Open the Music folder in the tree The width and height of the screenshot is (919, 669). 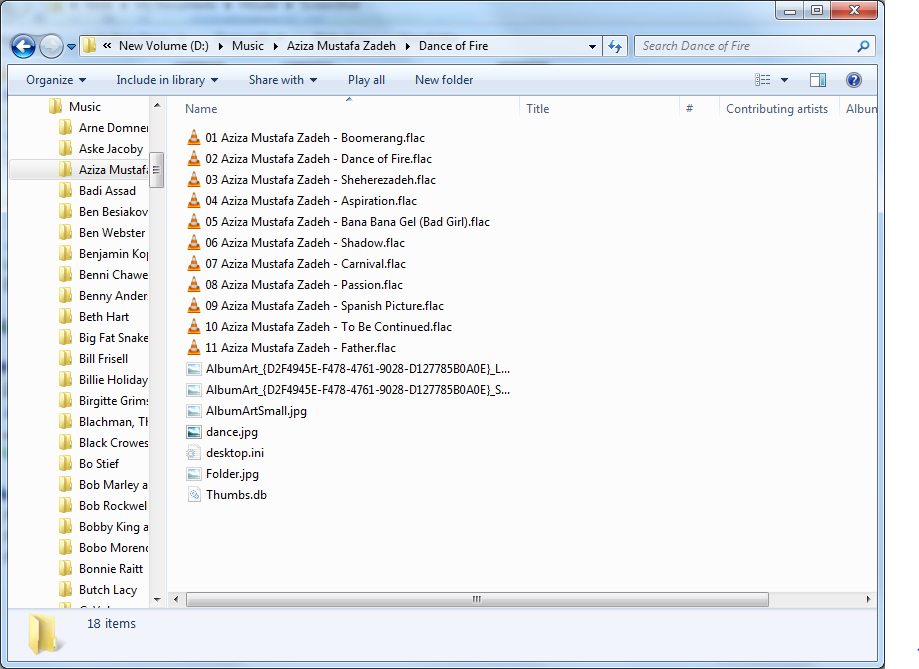click(84, 107)
